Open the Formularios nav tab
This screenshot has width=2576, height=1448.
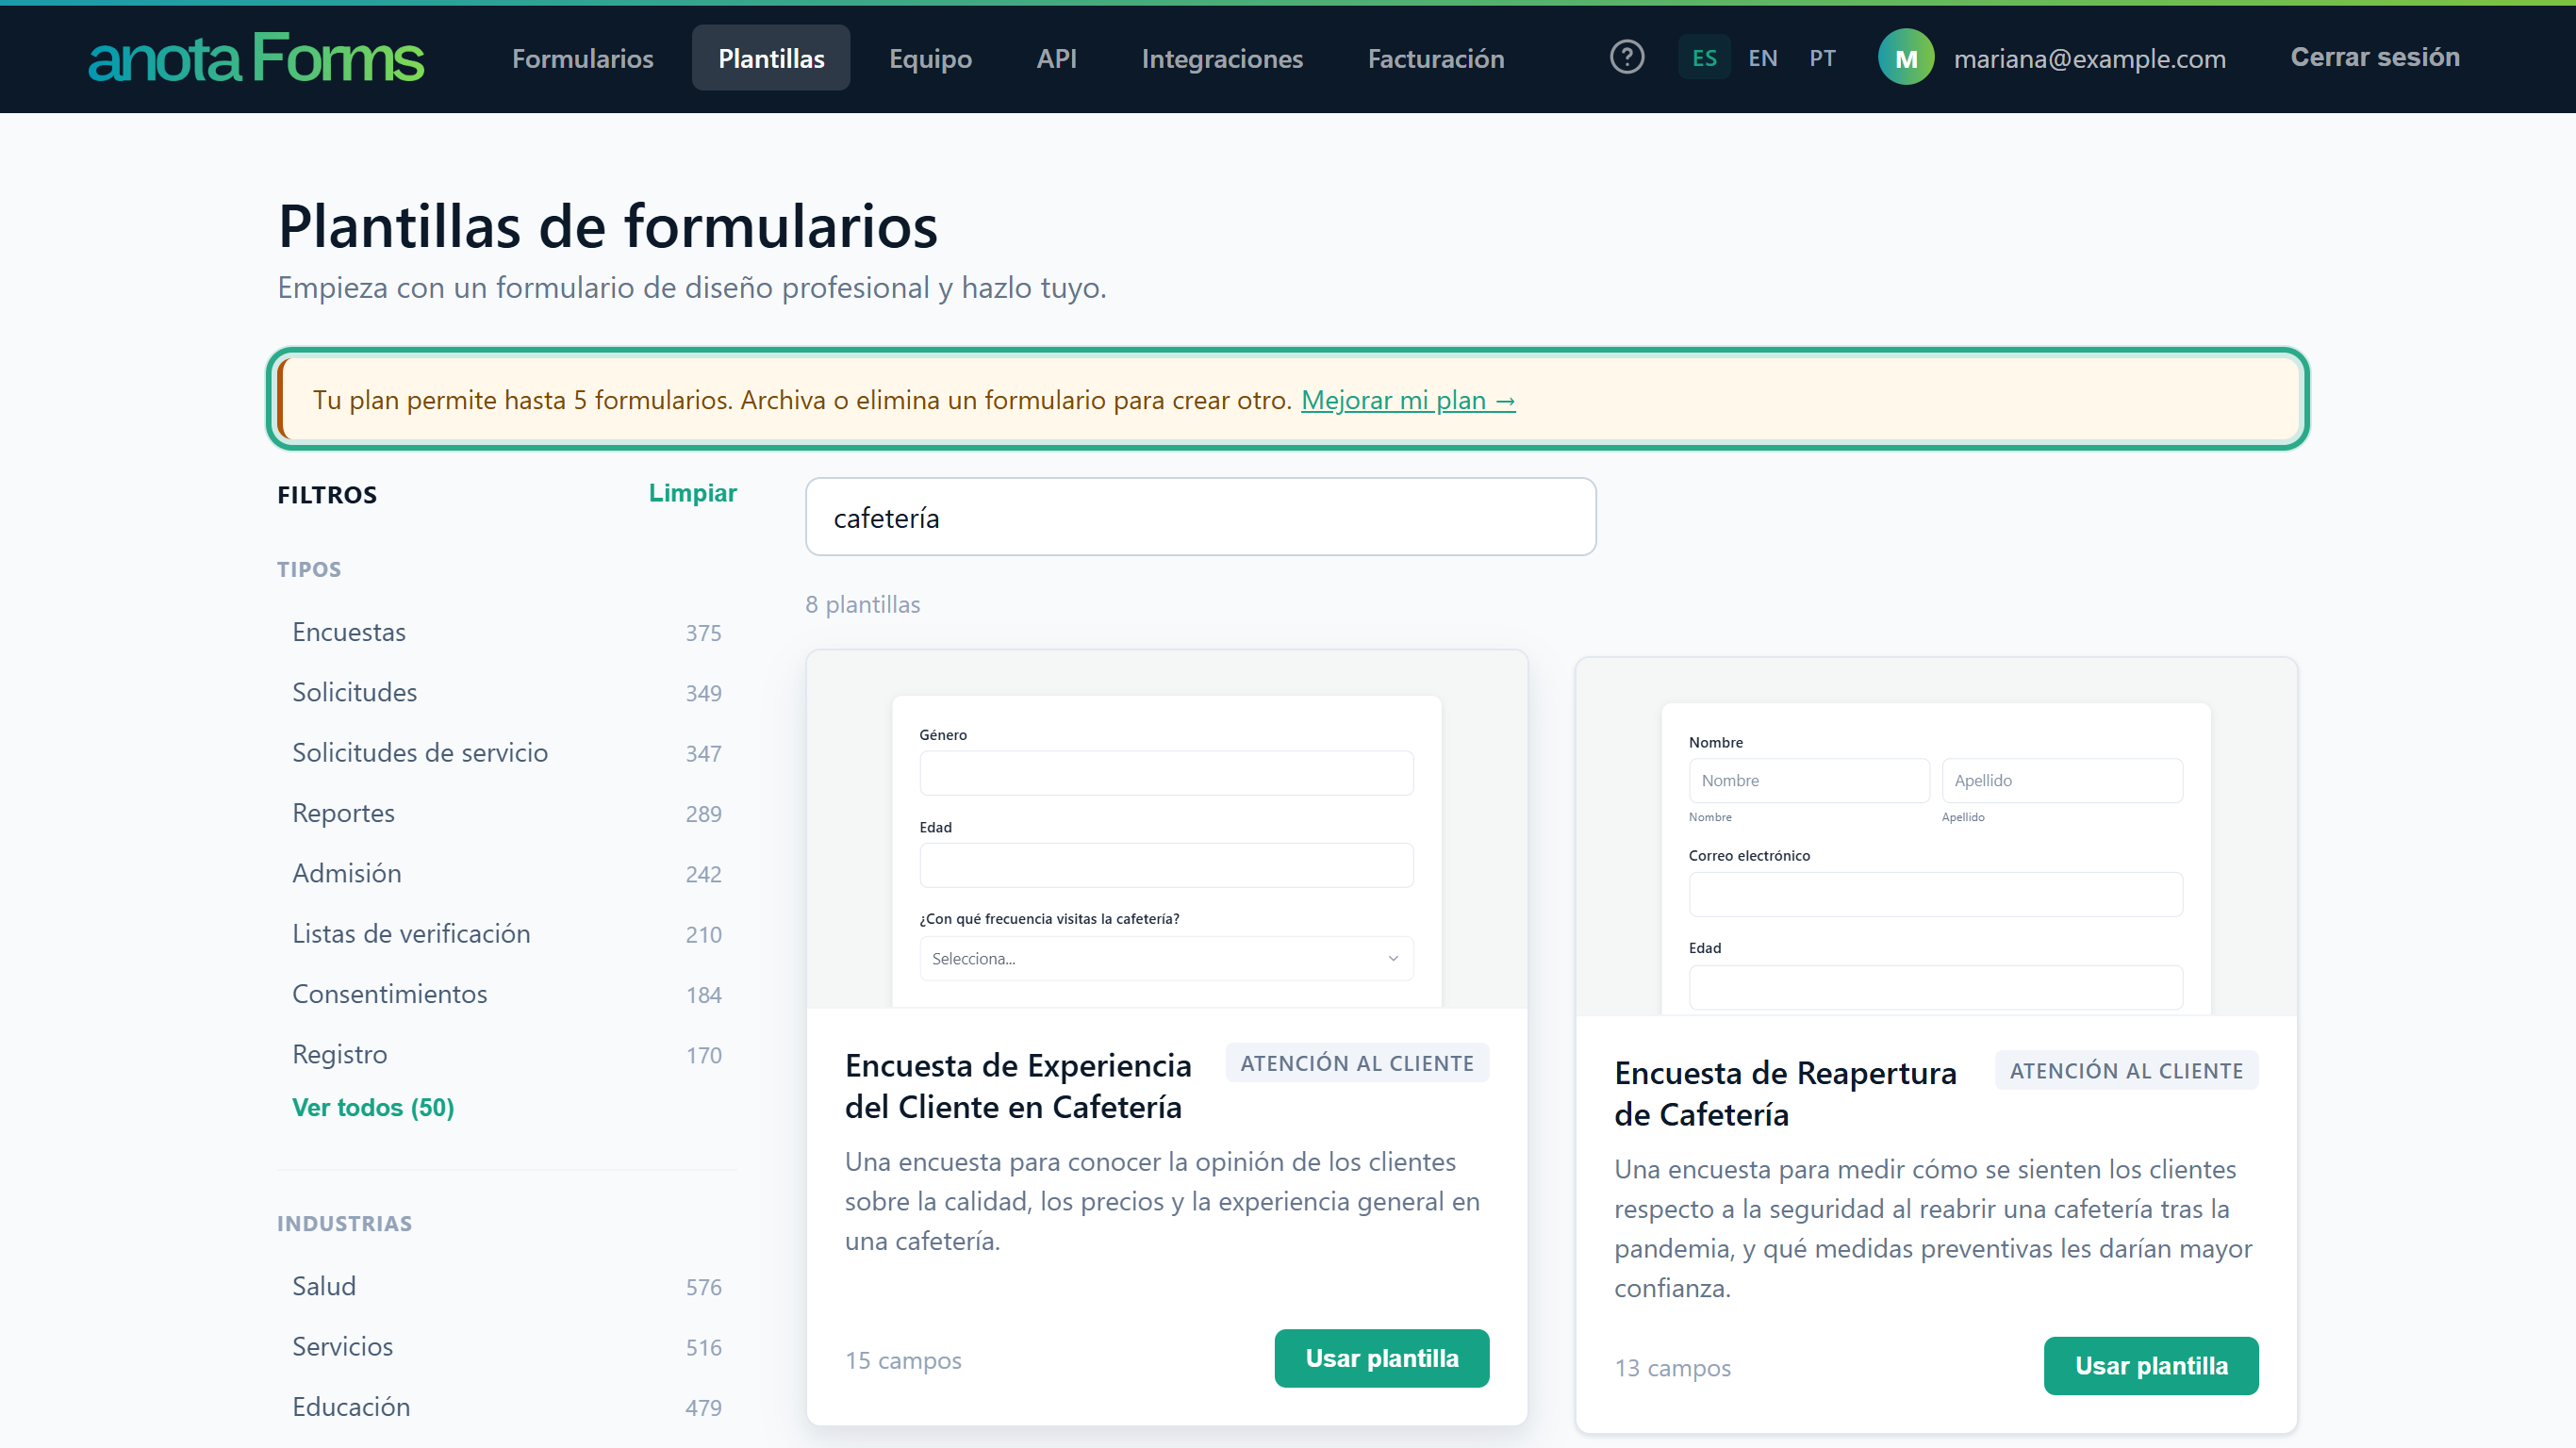tap(583, 58)
